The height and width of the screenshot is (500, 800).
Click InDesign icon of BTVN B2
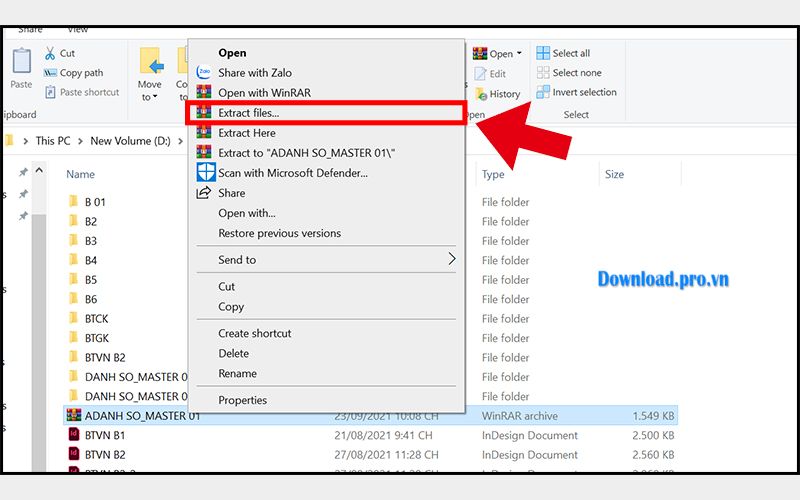pos(74,454)
